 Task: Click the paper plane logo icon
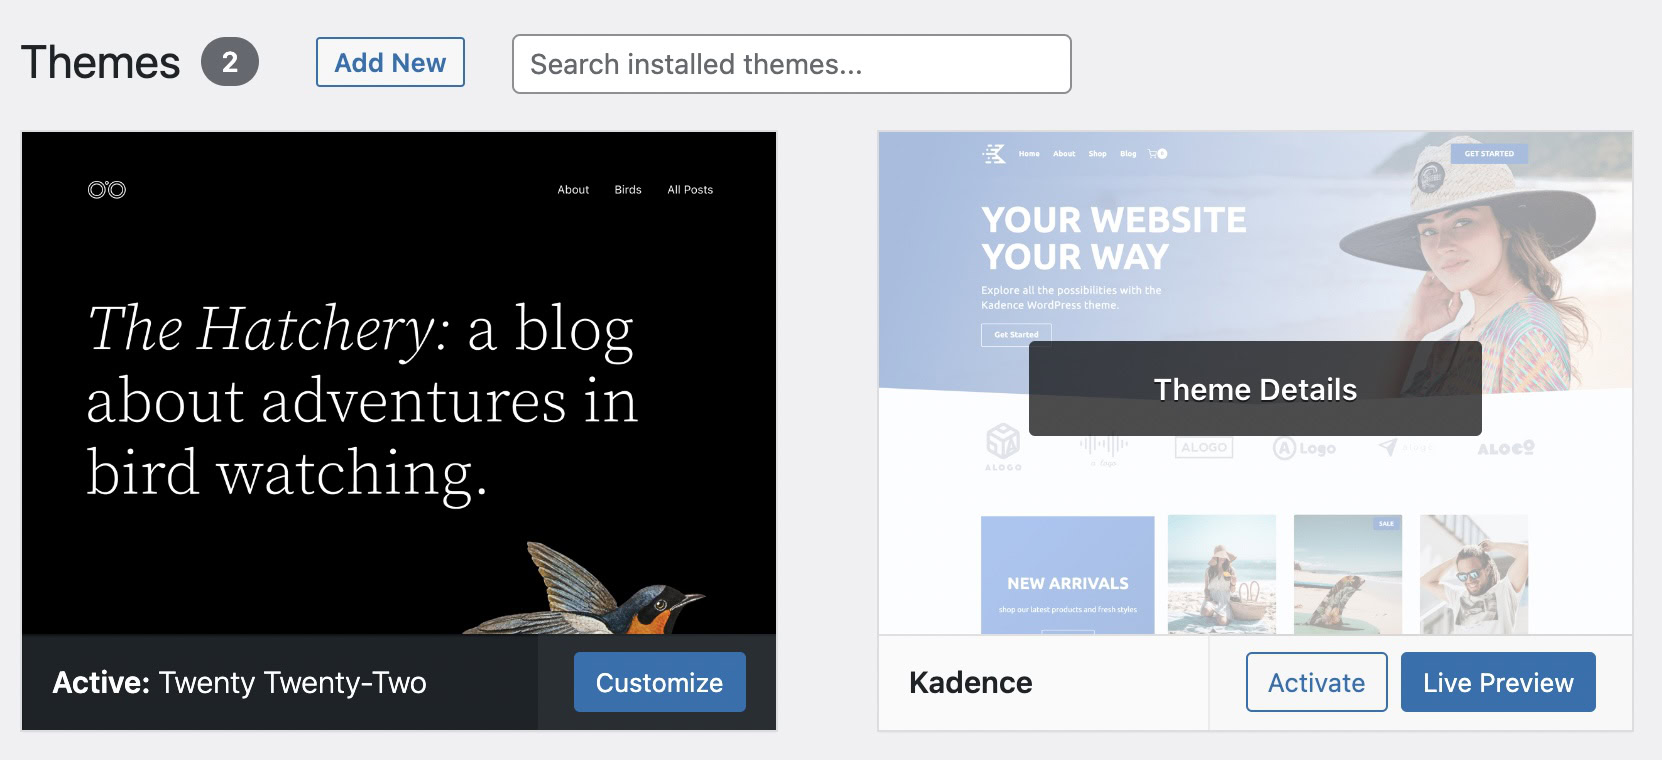click(1387, 447)
